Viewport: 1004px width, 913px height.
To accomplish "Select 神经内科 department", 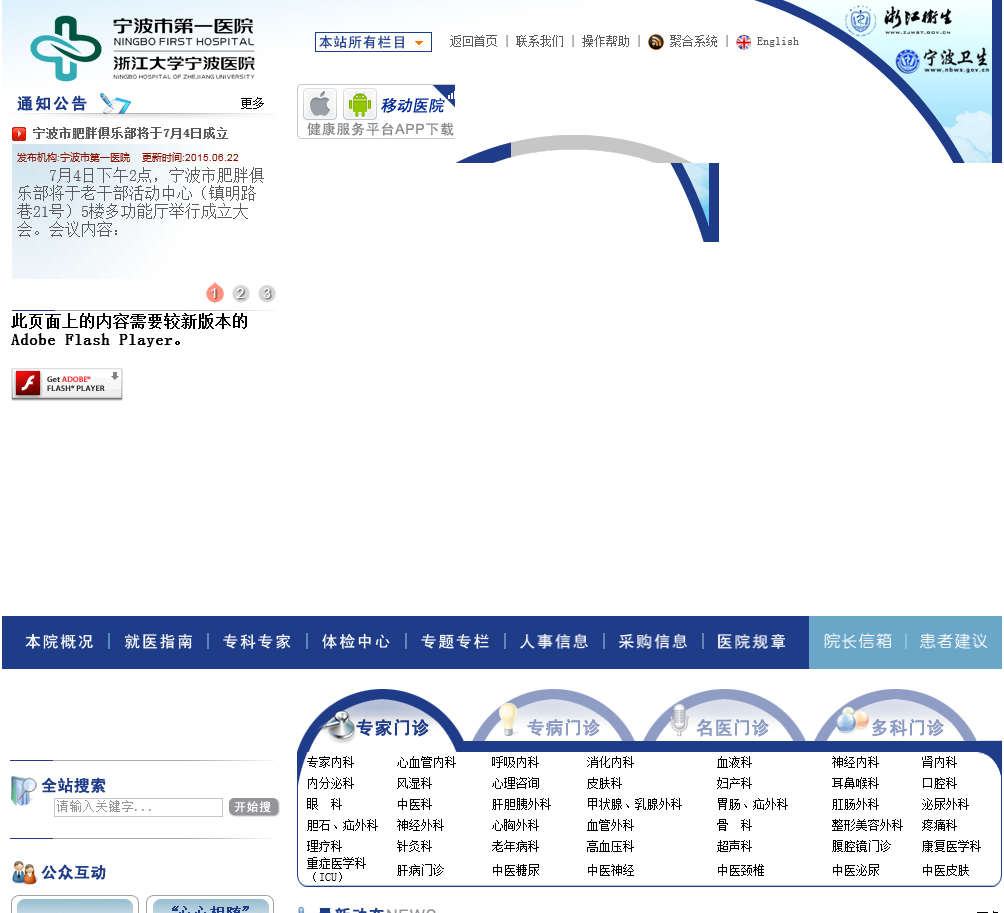I will point(855,763).
